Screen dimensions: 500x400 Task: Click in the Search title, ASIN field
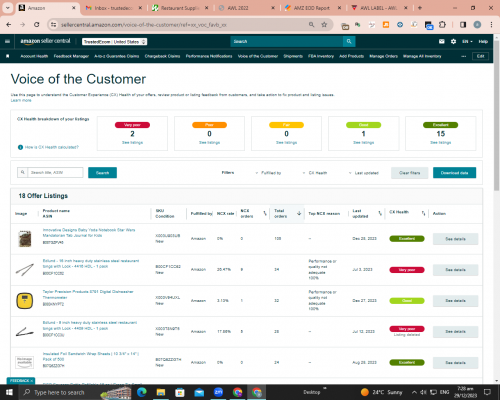click(x=55, y=172)
